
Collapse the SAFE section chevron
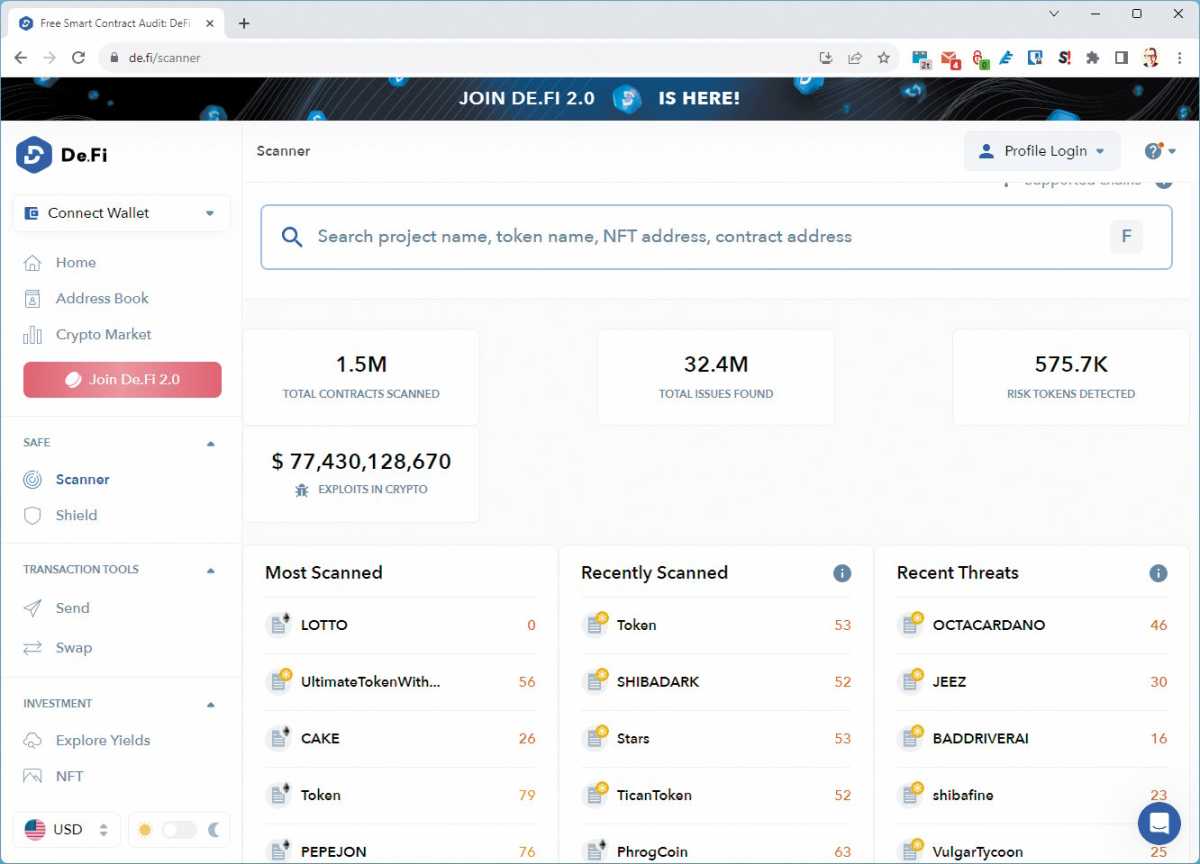210,442
